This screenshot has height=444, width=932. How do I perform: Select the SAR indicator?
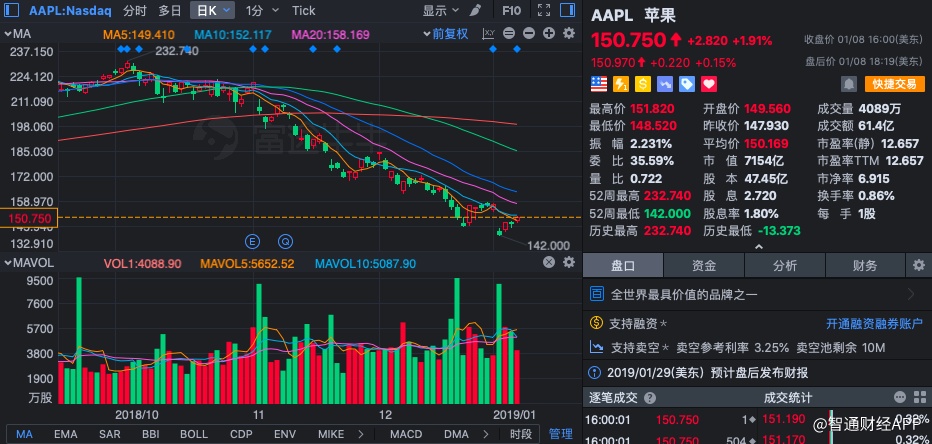pyautogui.click(x=110, y=434)
